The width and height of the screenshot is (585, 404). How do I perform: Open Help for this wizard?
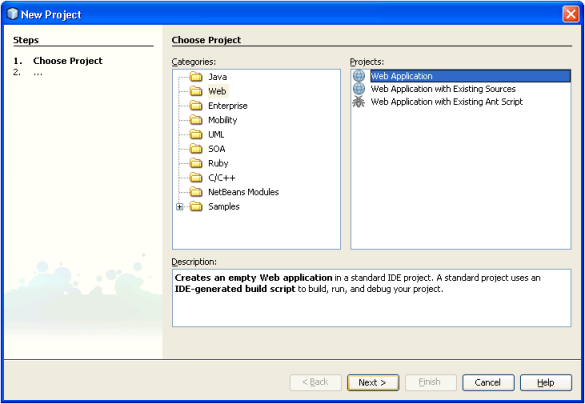pos(546,383)
